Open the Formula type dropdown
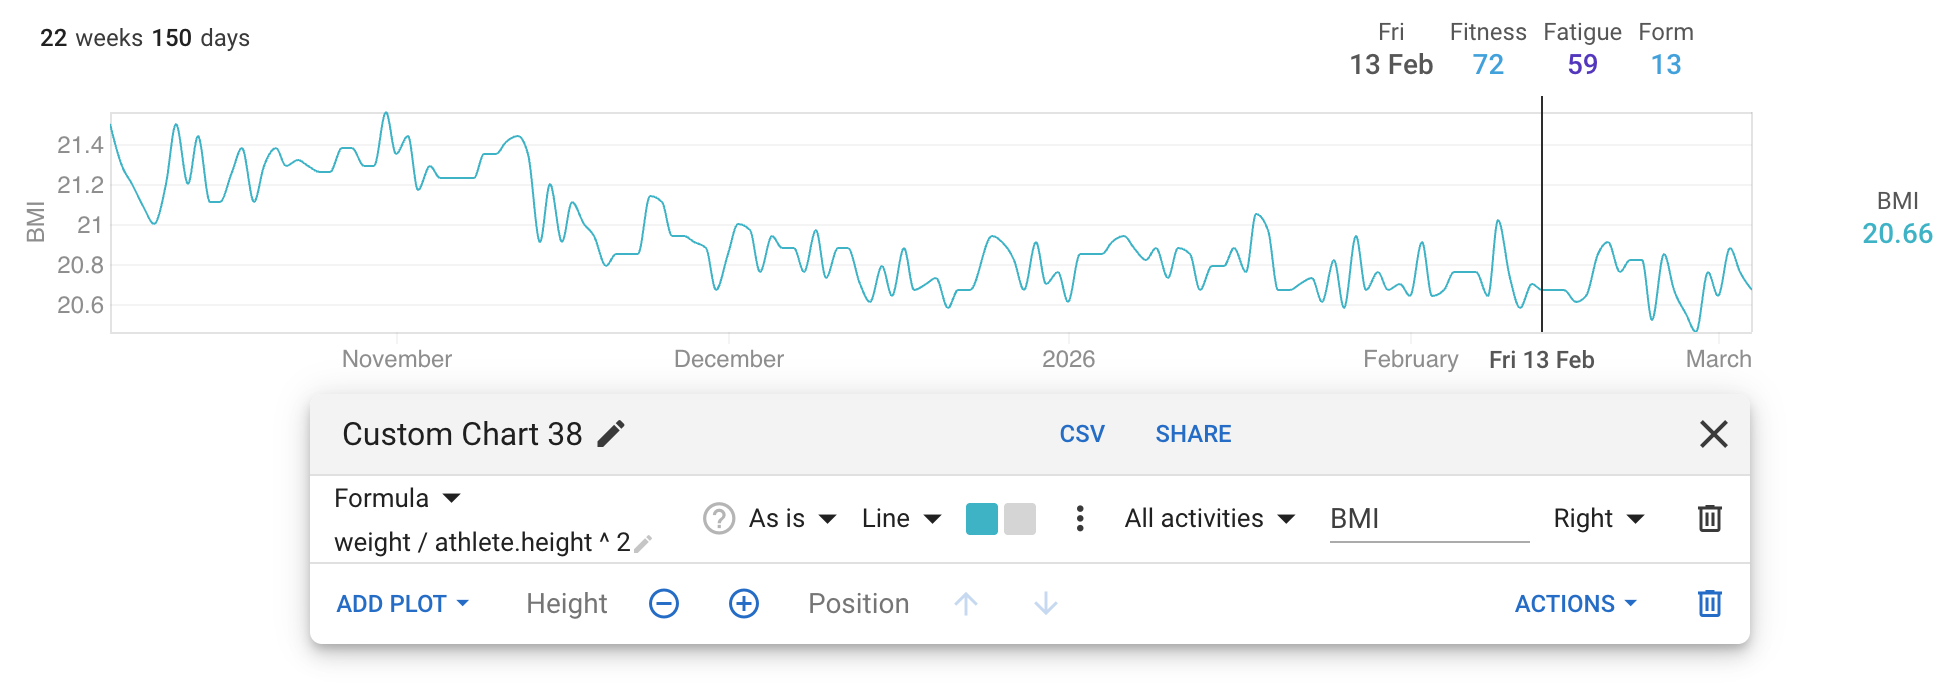Screen dimensions: 1958x684 coord(397,497)
